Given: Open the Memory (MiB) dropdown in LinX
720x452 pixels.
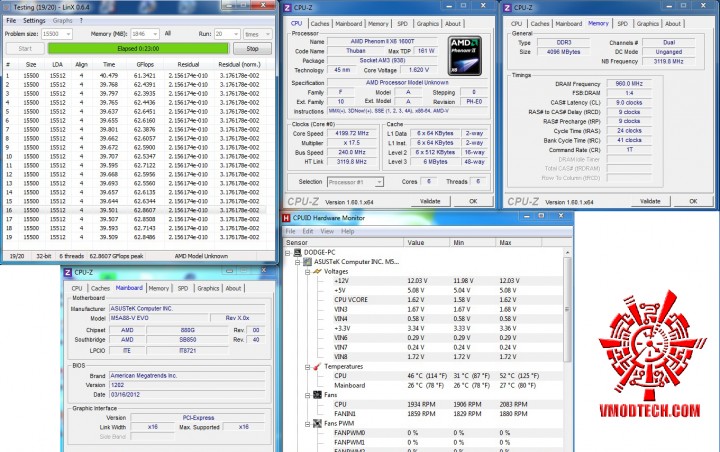Looking at the screenshot, I should click(155, 34).
